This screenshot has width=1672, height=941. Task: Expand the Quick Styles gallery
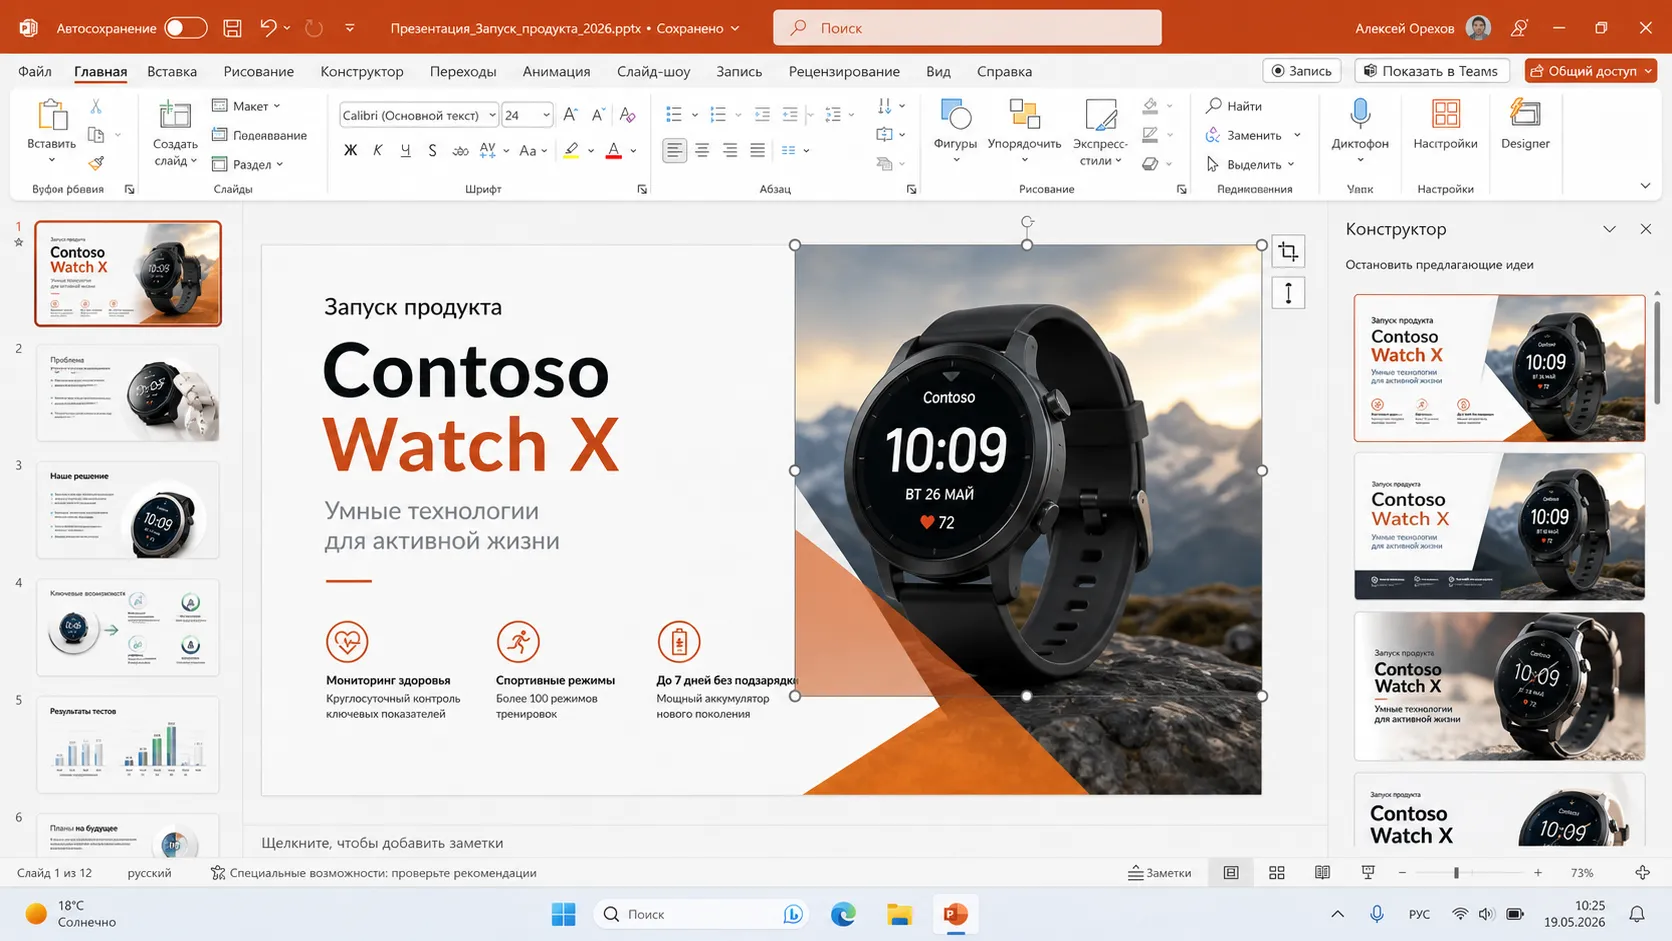coord(1100,131)
